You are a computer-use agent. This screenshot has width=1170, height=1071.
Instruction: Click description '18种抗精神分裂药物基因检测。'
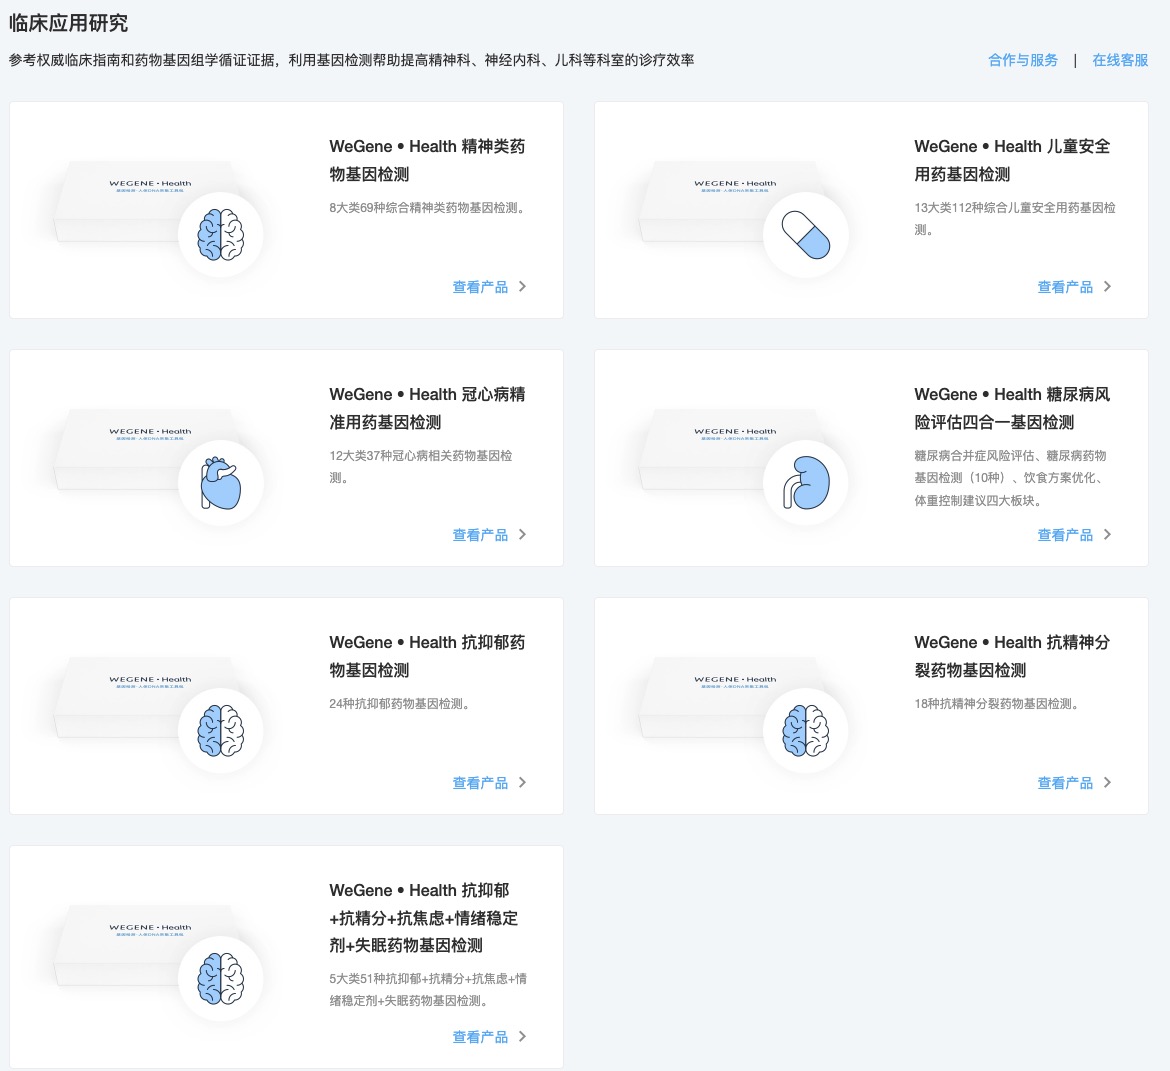click(997, 704)
